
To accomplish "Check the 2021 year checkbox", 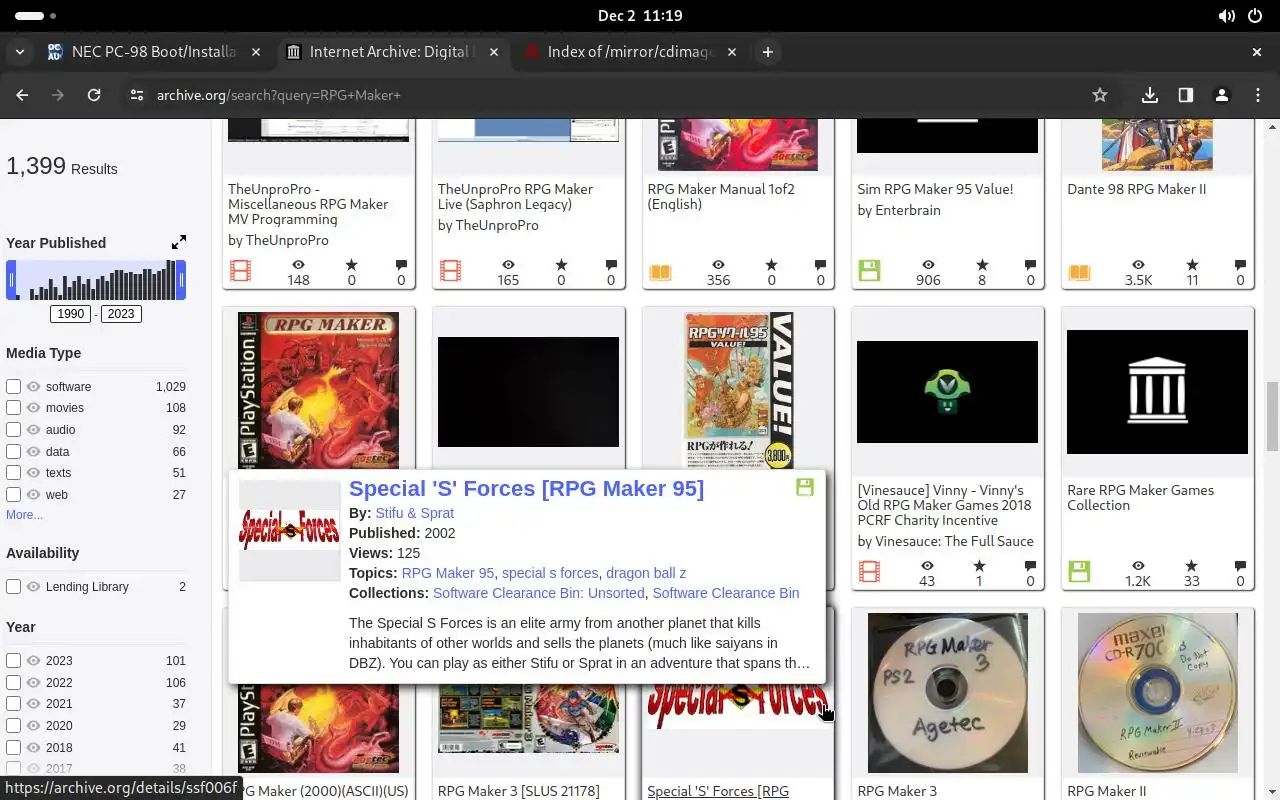I will (x=14, y=704).
